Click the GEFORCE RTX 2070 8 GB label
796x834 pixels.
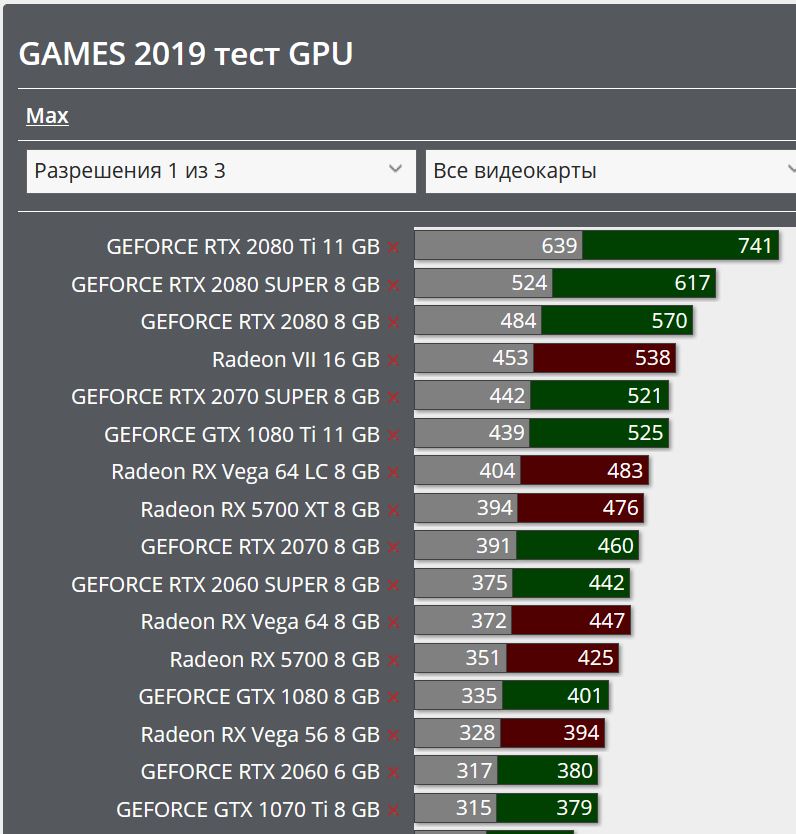point(260,547)
